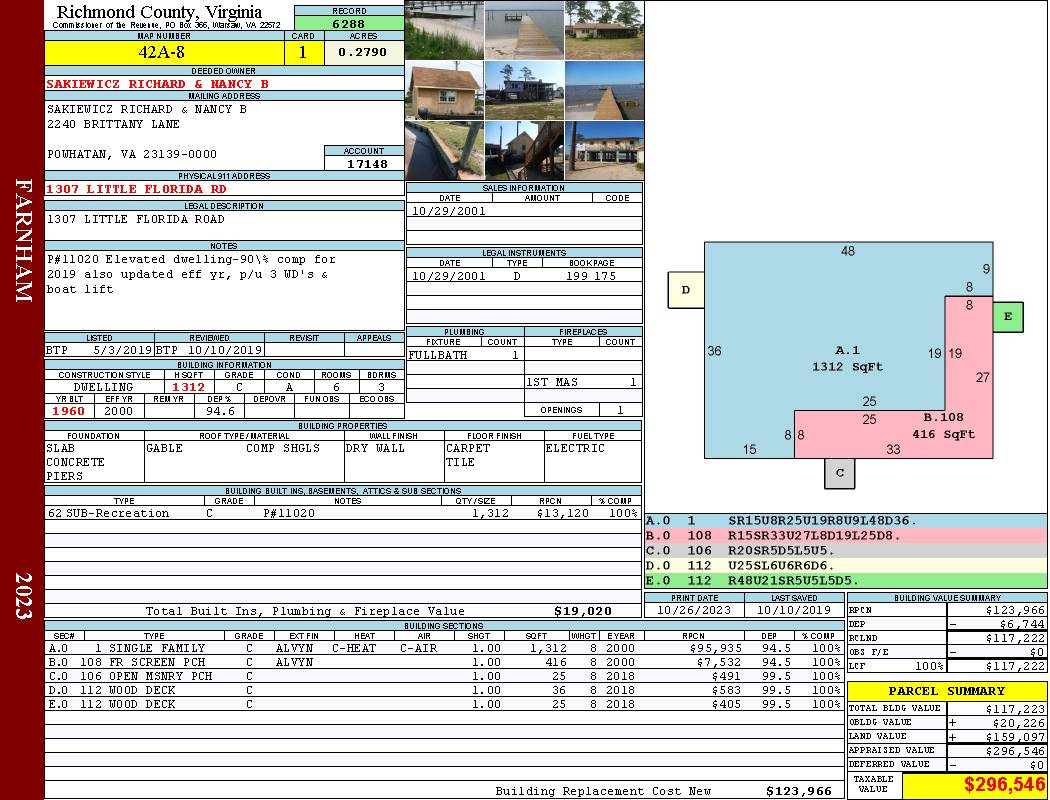Open the top-center wooden pier photo
Image resolution: width=1050 pixels, height=800 pixels.
click(524, 30)
